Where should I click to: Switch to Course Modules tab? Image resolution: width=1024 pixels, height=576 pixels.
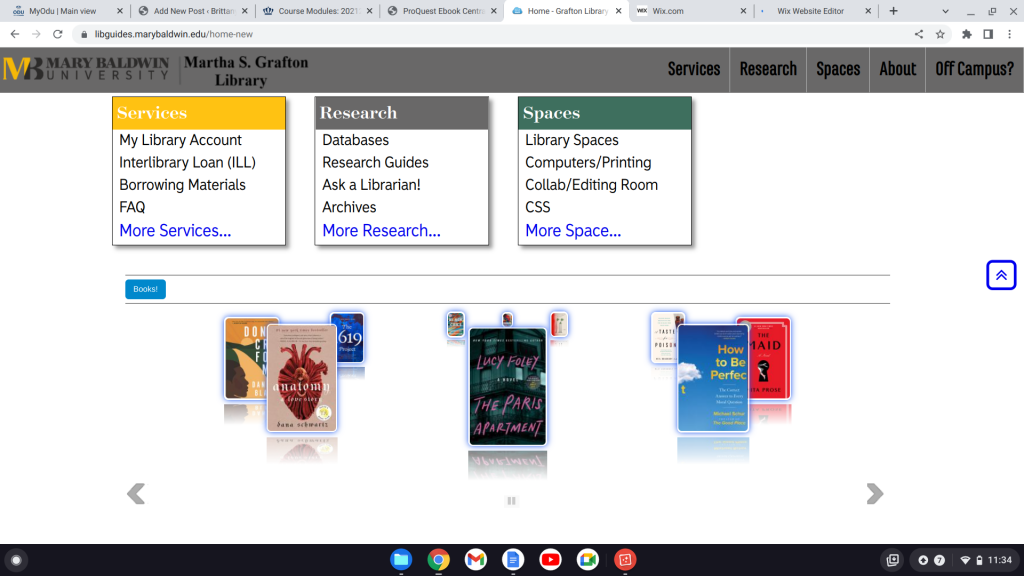[317, 11]
